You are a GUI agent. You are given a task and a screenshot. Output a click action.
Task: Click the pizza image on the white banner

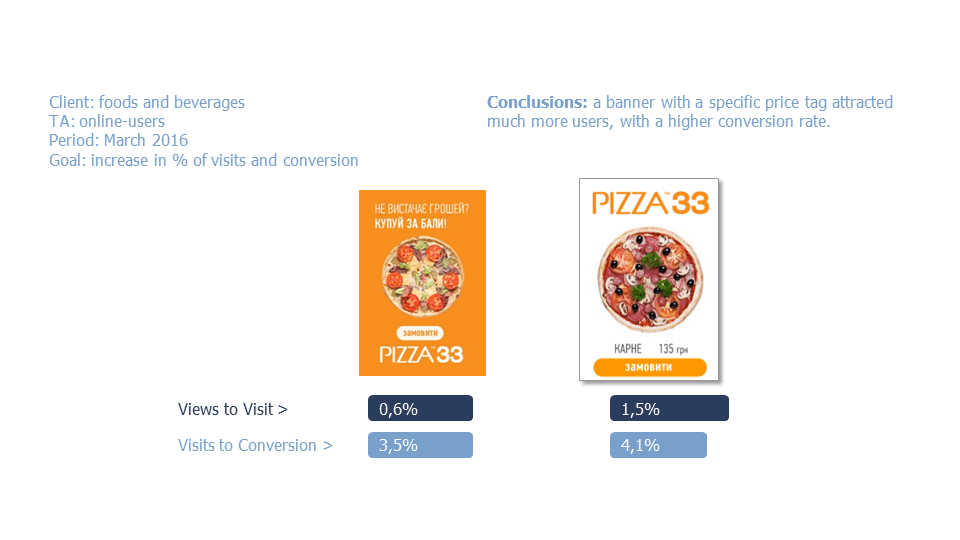tap(650, 280)
